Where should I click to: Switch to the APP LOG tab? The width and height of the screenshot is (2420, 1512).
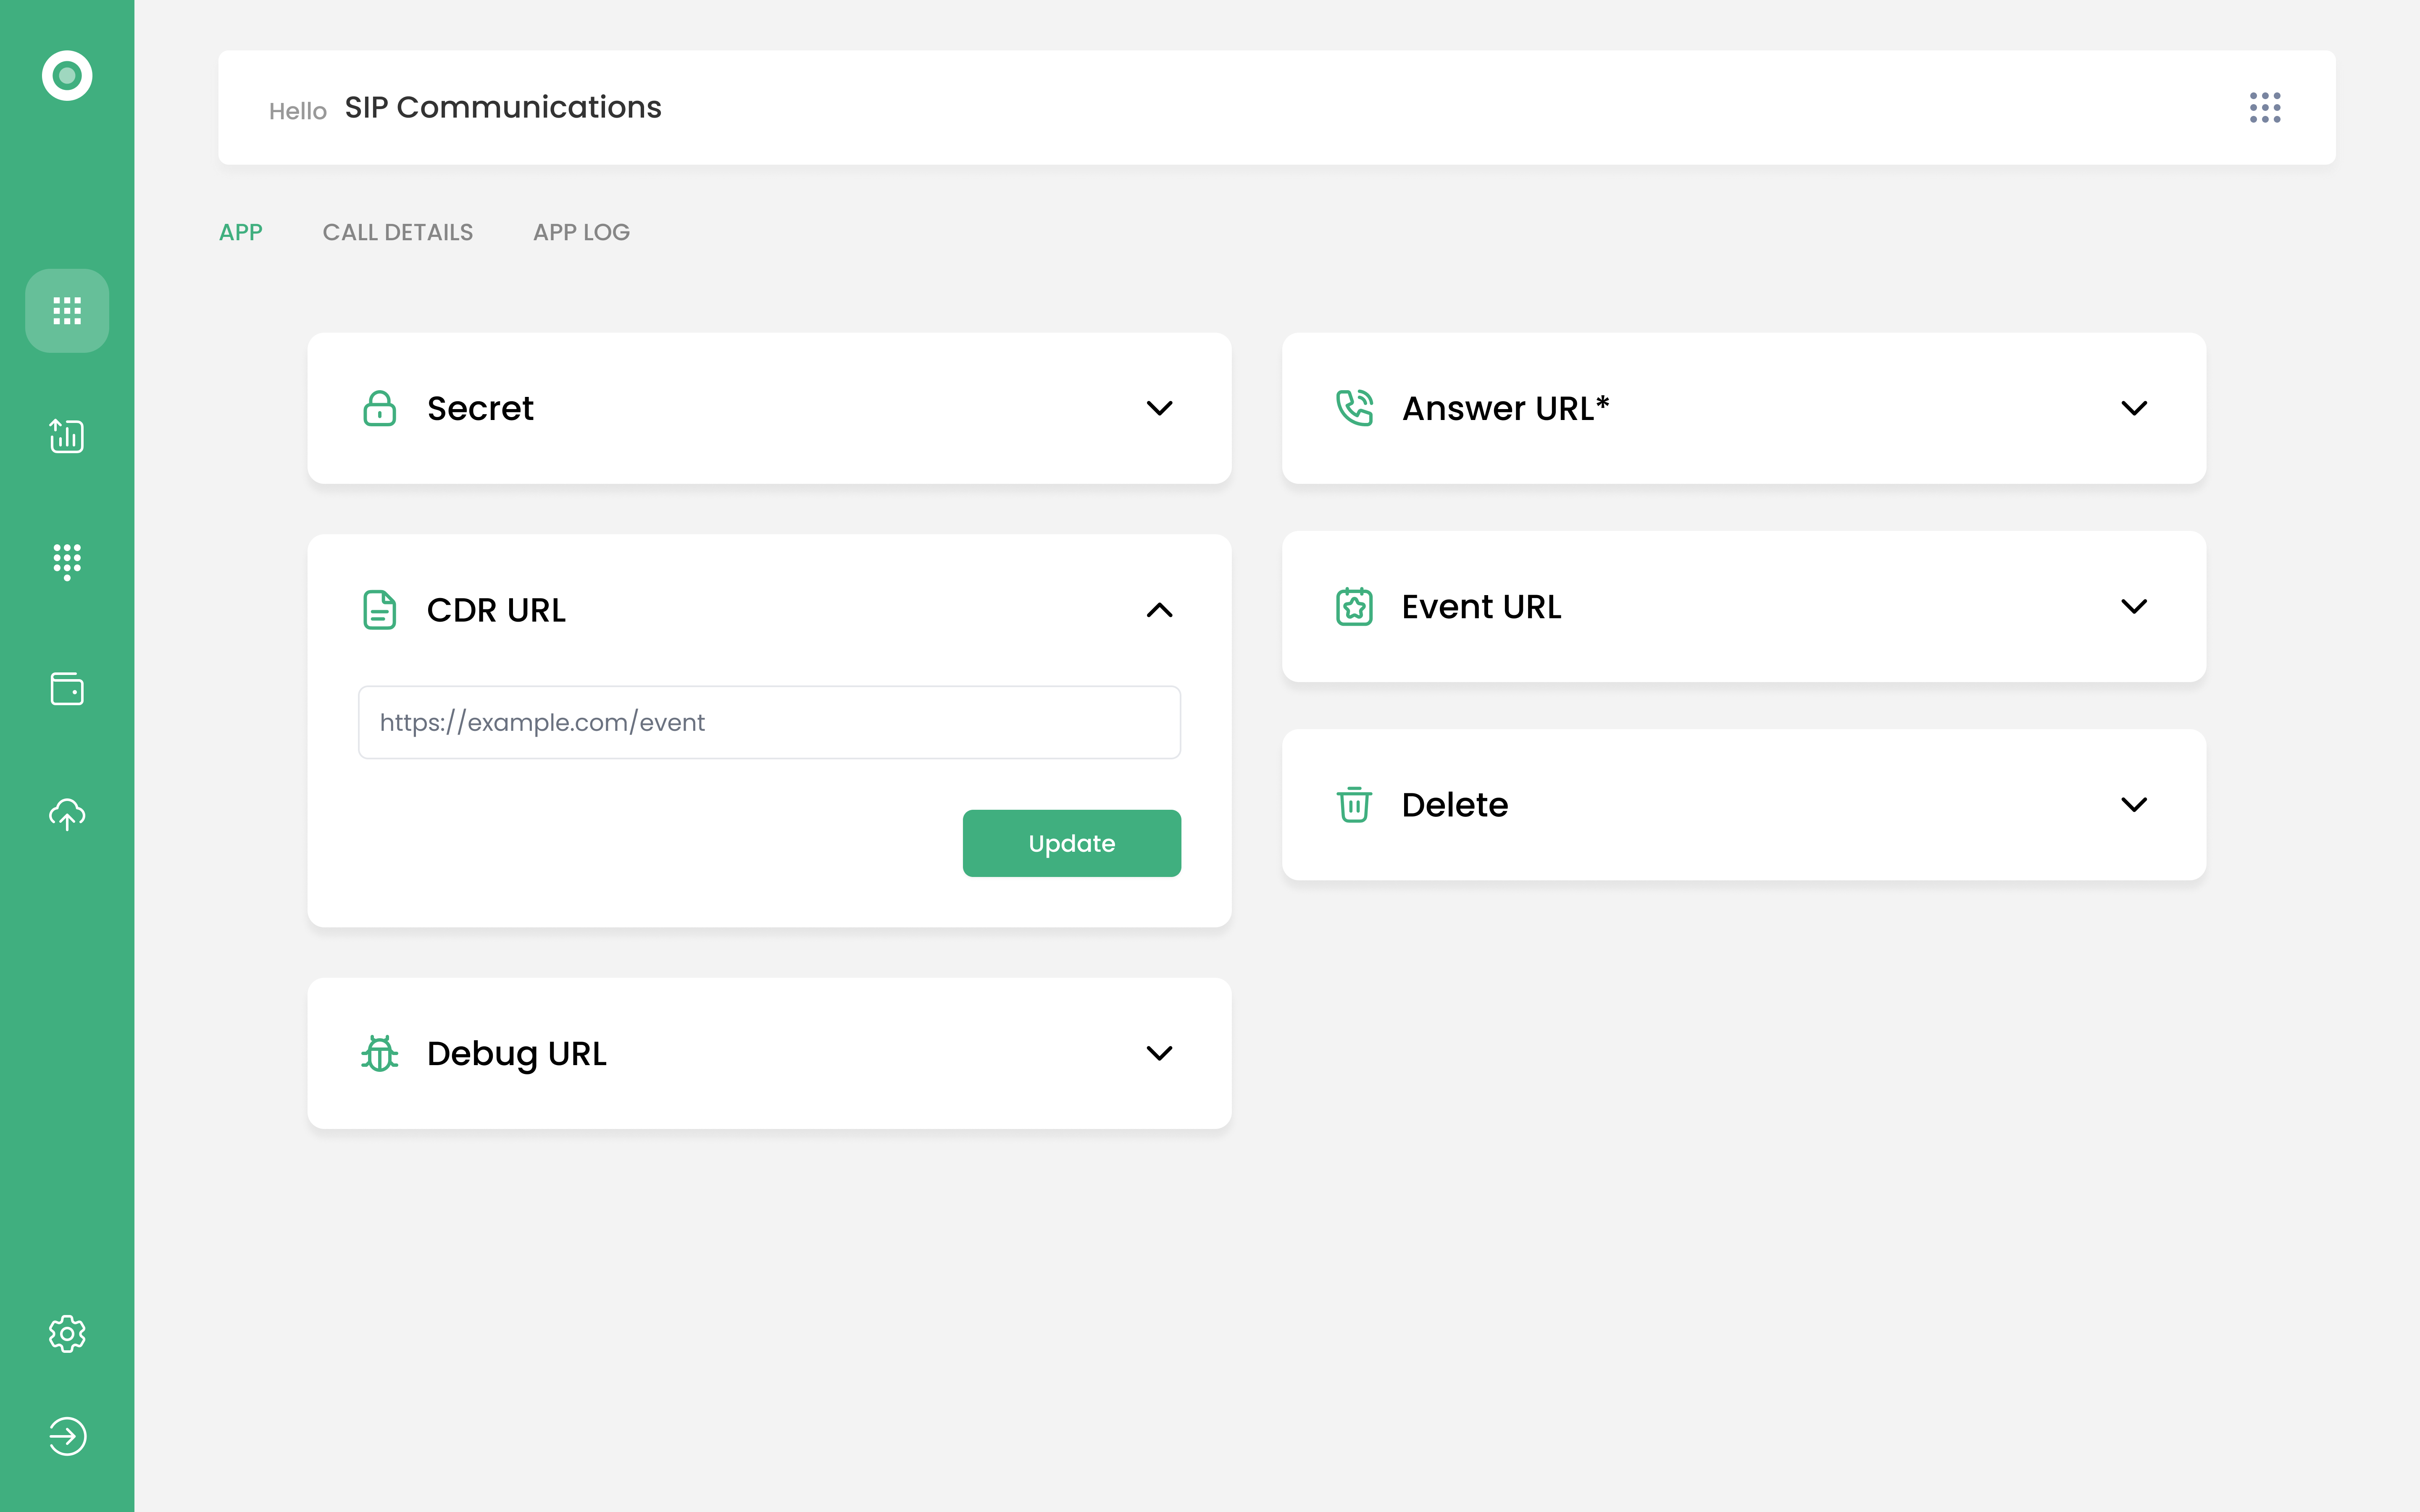coord(582,232)
